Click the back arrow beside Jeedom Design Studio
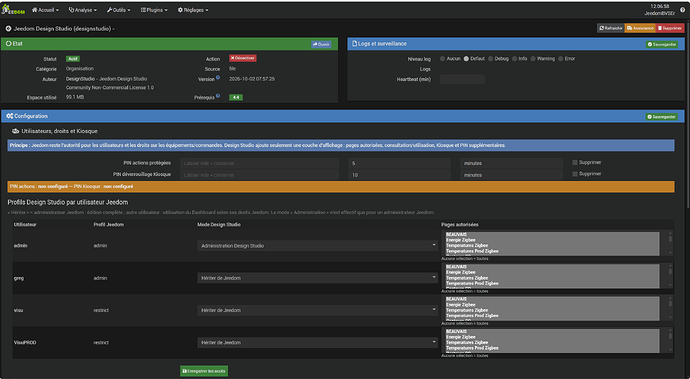 tap(8, 29)
